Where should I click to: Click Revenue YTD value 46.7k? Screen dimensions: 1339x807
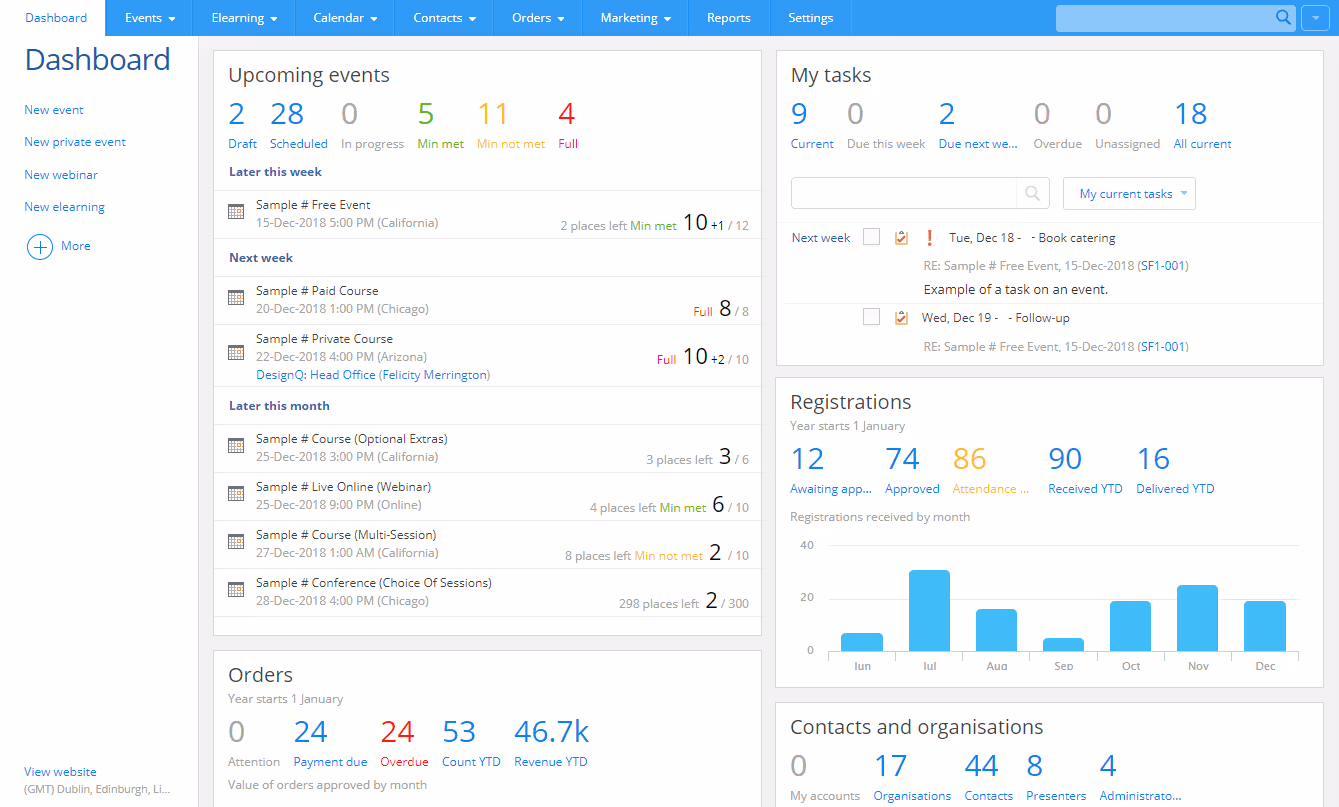[552, 731]
